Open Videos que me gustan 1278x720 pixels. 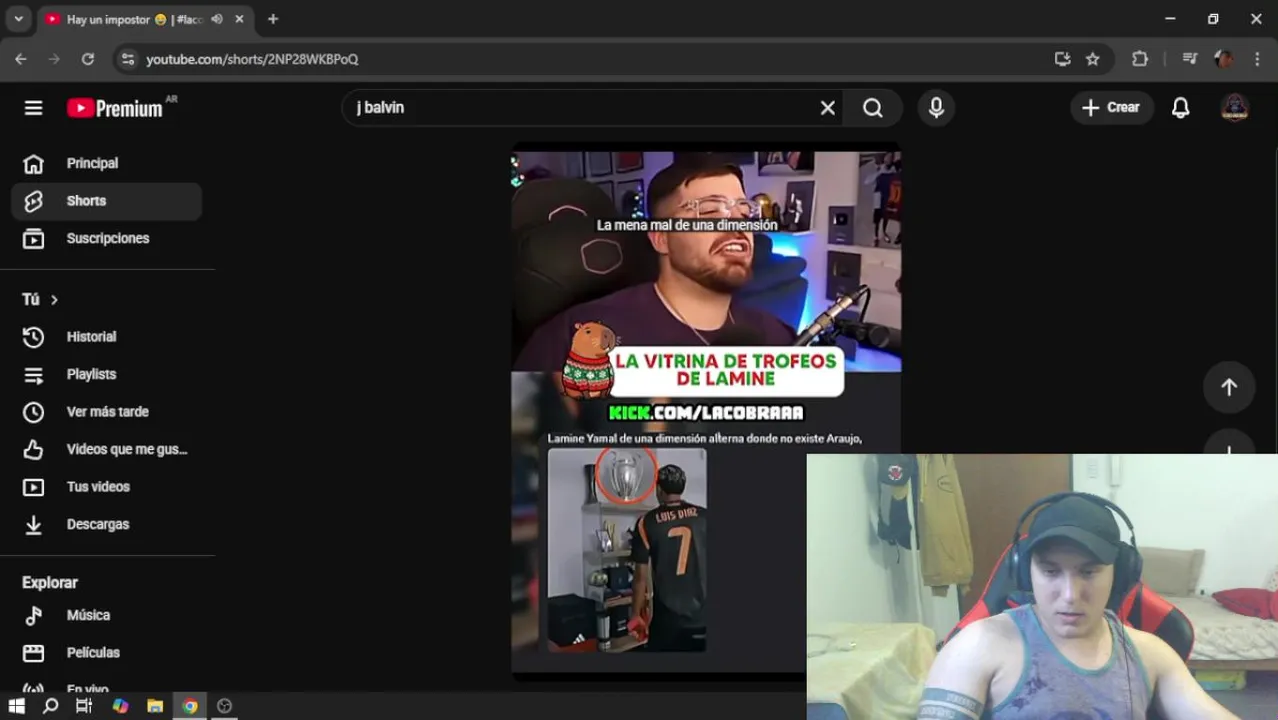coord(107,449)
